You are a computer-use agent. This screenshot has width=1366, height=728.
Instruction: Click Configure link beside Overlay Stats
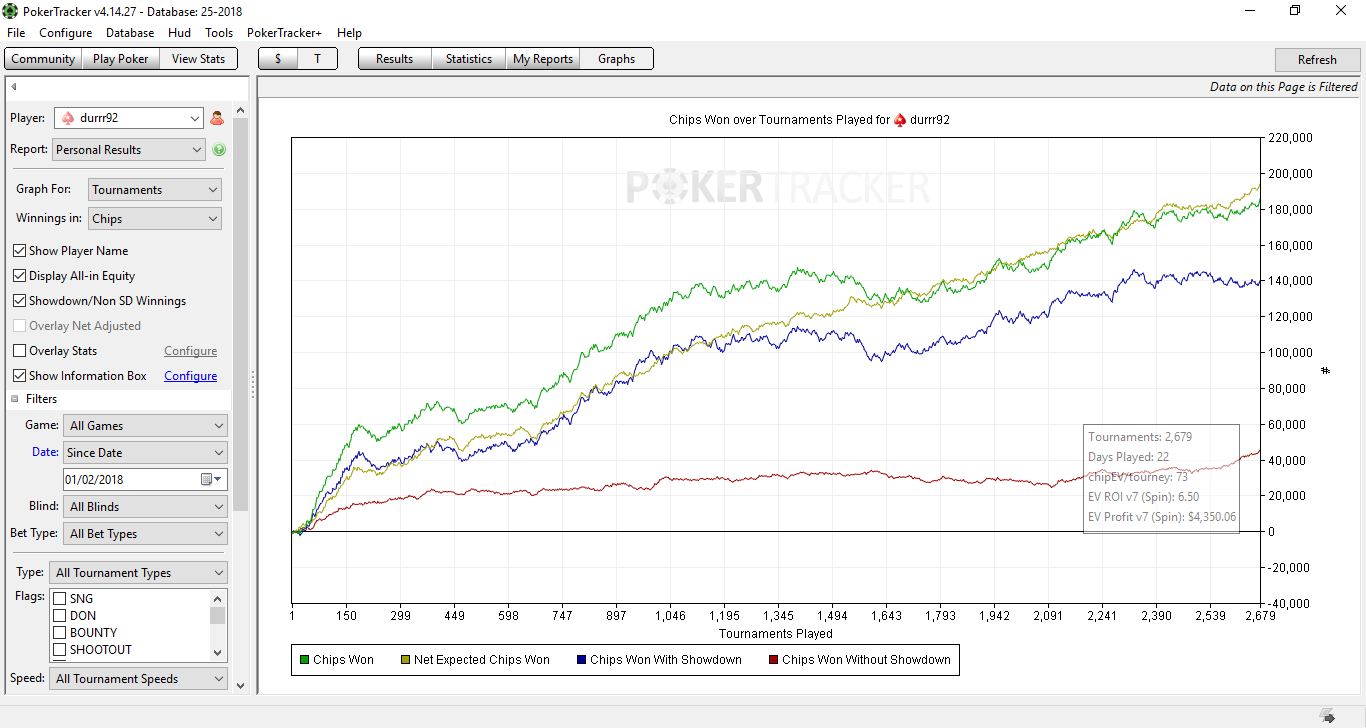(190, 351)
